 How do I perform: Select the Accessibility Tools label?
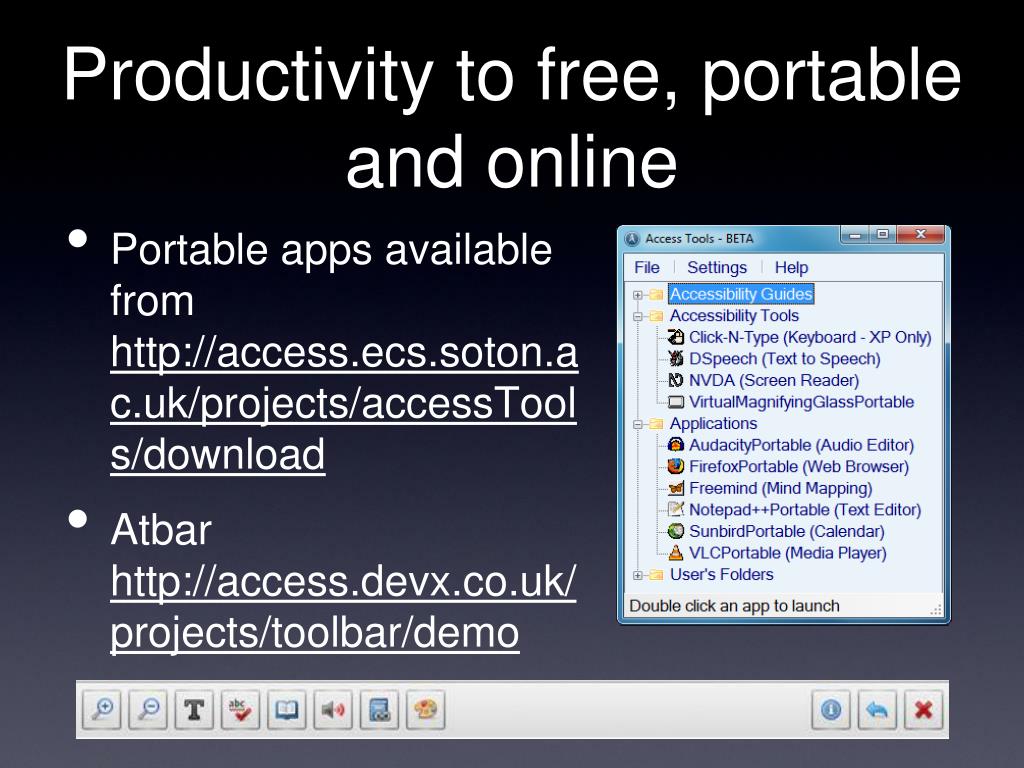point(734,315)
